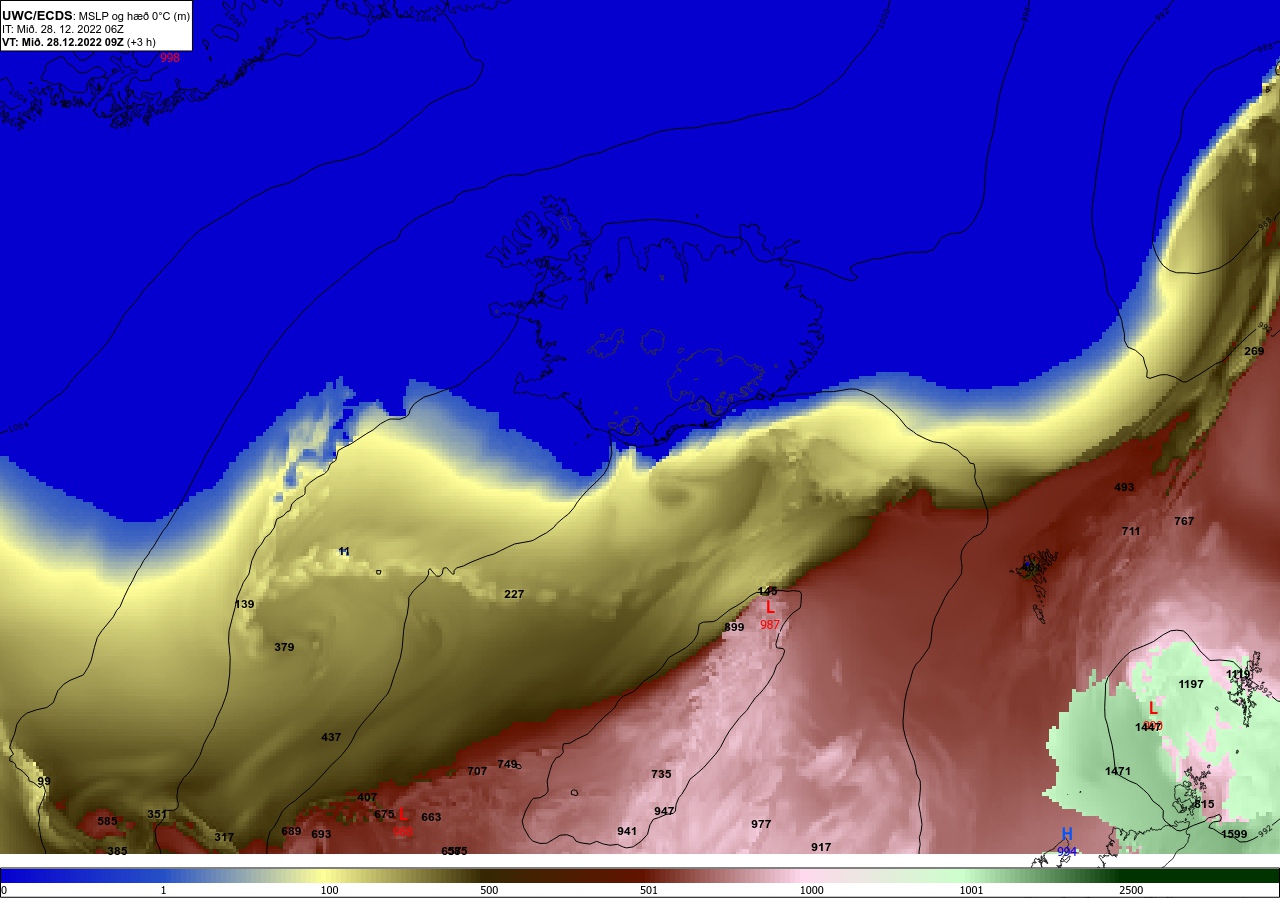Click the height value 1197

point(1191,684)
